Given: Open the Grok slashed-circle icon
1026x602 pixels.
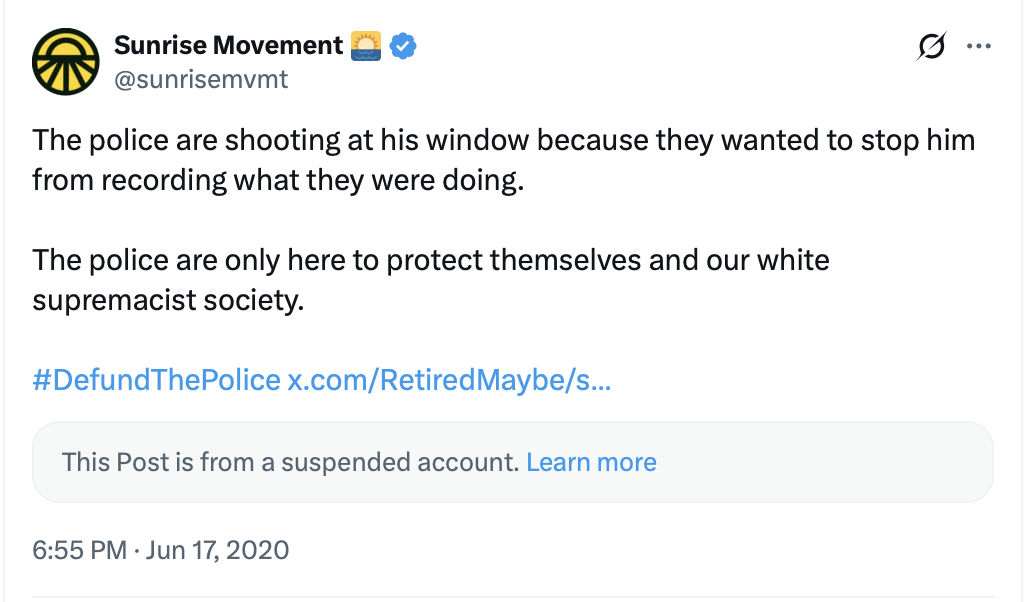Looking at the screenshot, I should pos(931,46).
